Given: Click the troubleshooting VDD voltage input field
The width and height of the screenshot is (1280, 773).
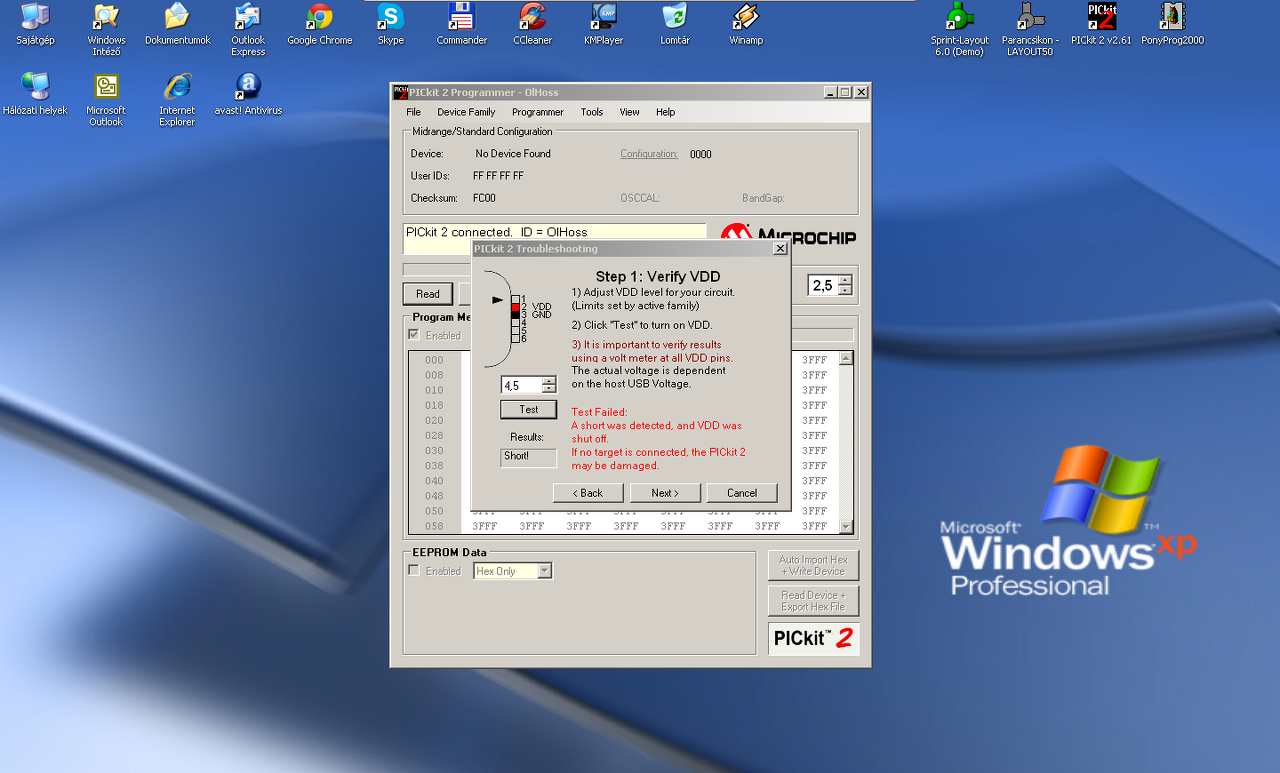Looking at the screenshot, I should coord(521,385).
